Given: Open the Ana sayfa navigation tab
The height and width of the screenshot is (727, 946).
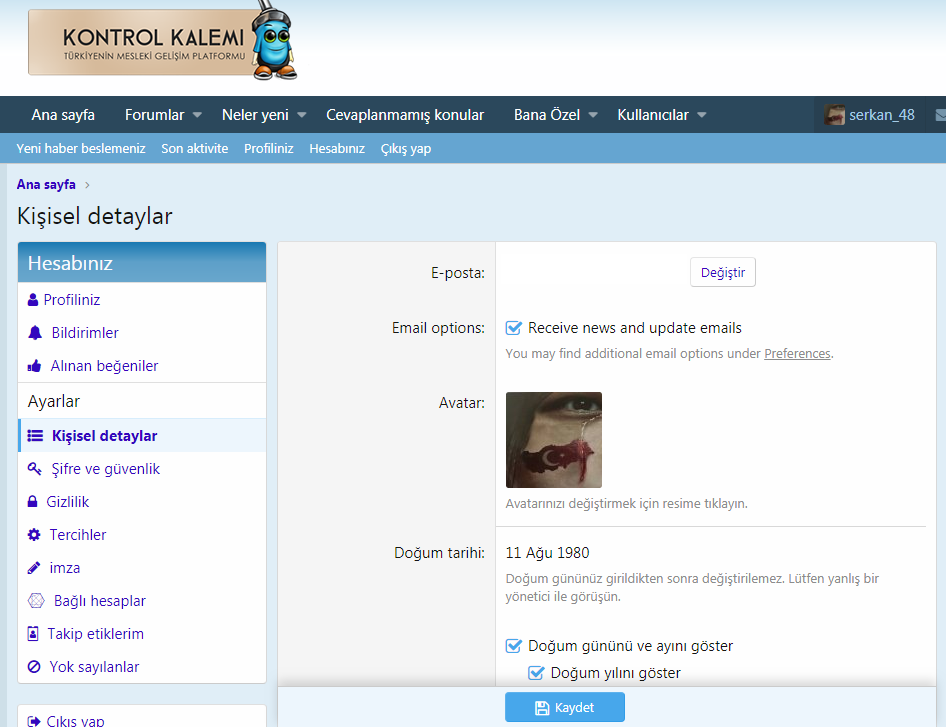Looking at the screenshot, I should (x=63, y=115).
